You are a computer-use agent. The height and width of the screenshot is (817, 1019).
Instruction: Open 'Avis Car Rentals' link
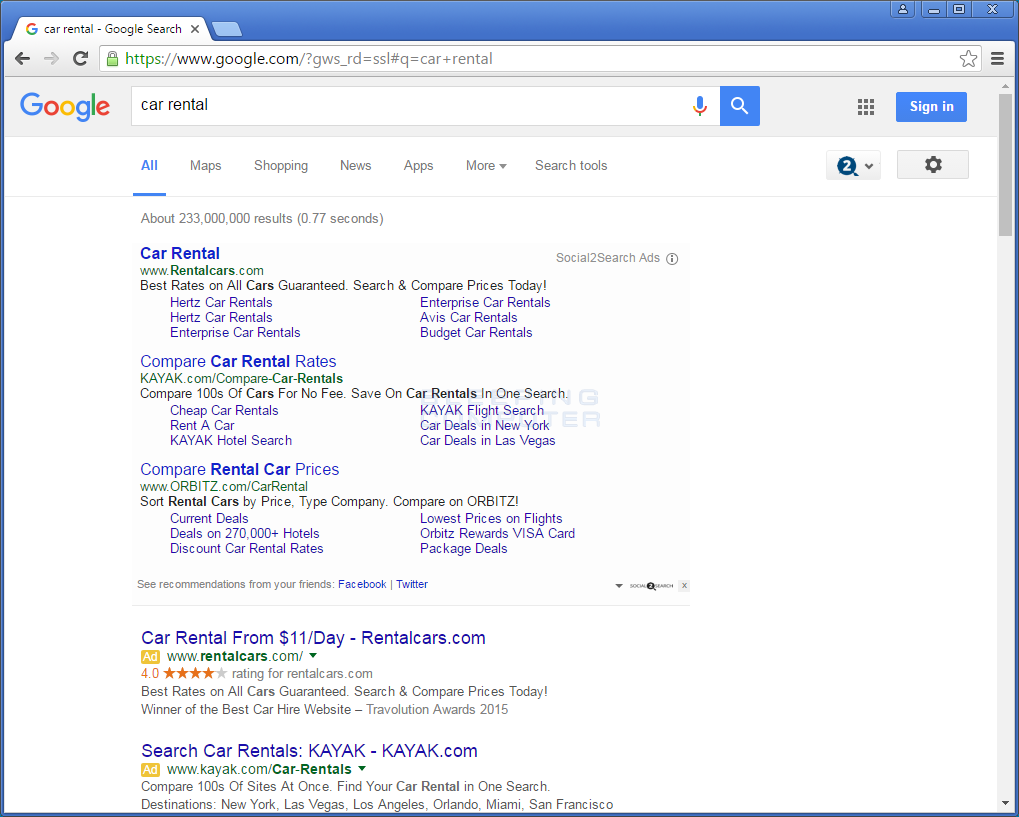469,317
